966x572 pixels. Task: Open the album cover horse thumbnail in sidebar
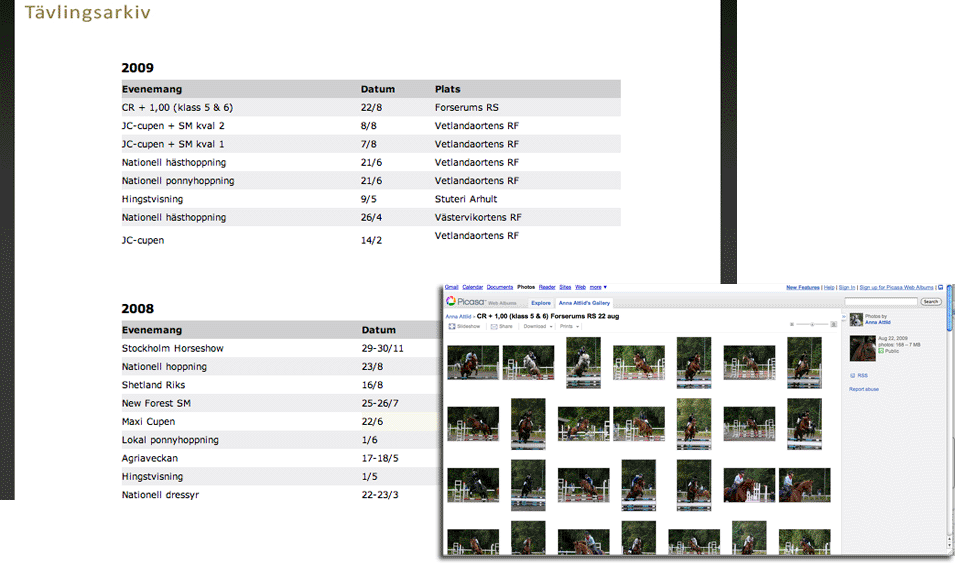point(862,348)
